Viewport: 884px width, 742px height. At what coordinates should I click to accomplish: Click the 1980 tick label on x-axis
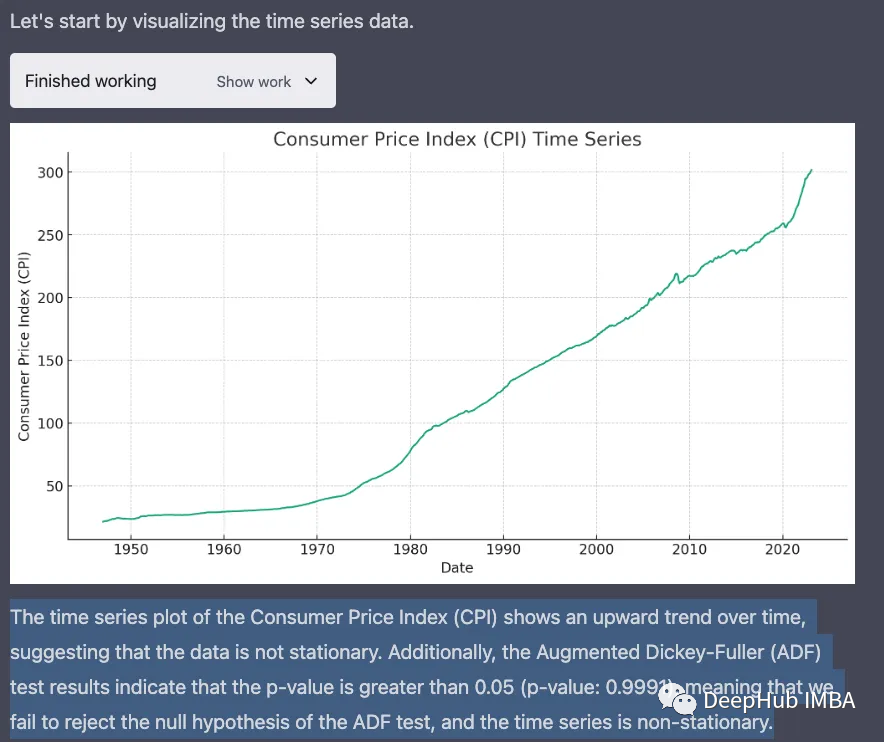pyautogui.click(x=410, y=549)
